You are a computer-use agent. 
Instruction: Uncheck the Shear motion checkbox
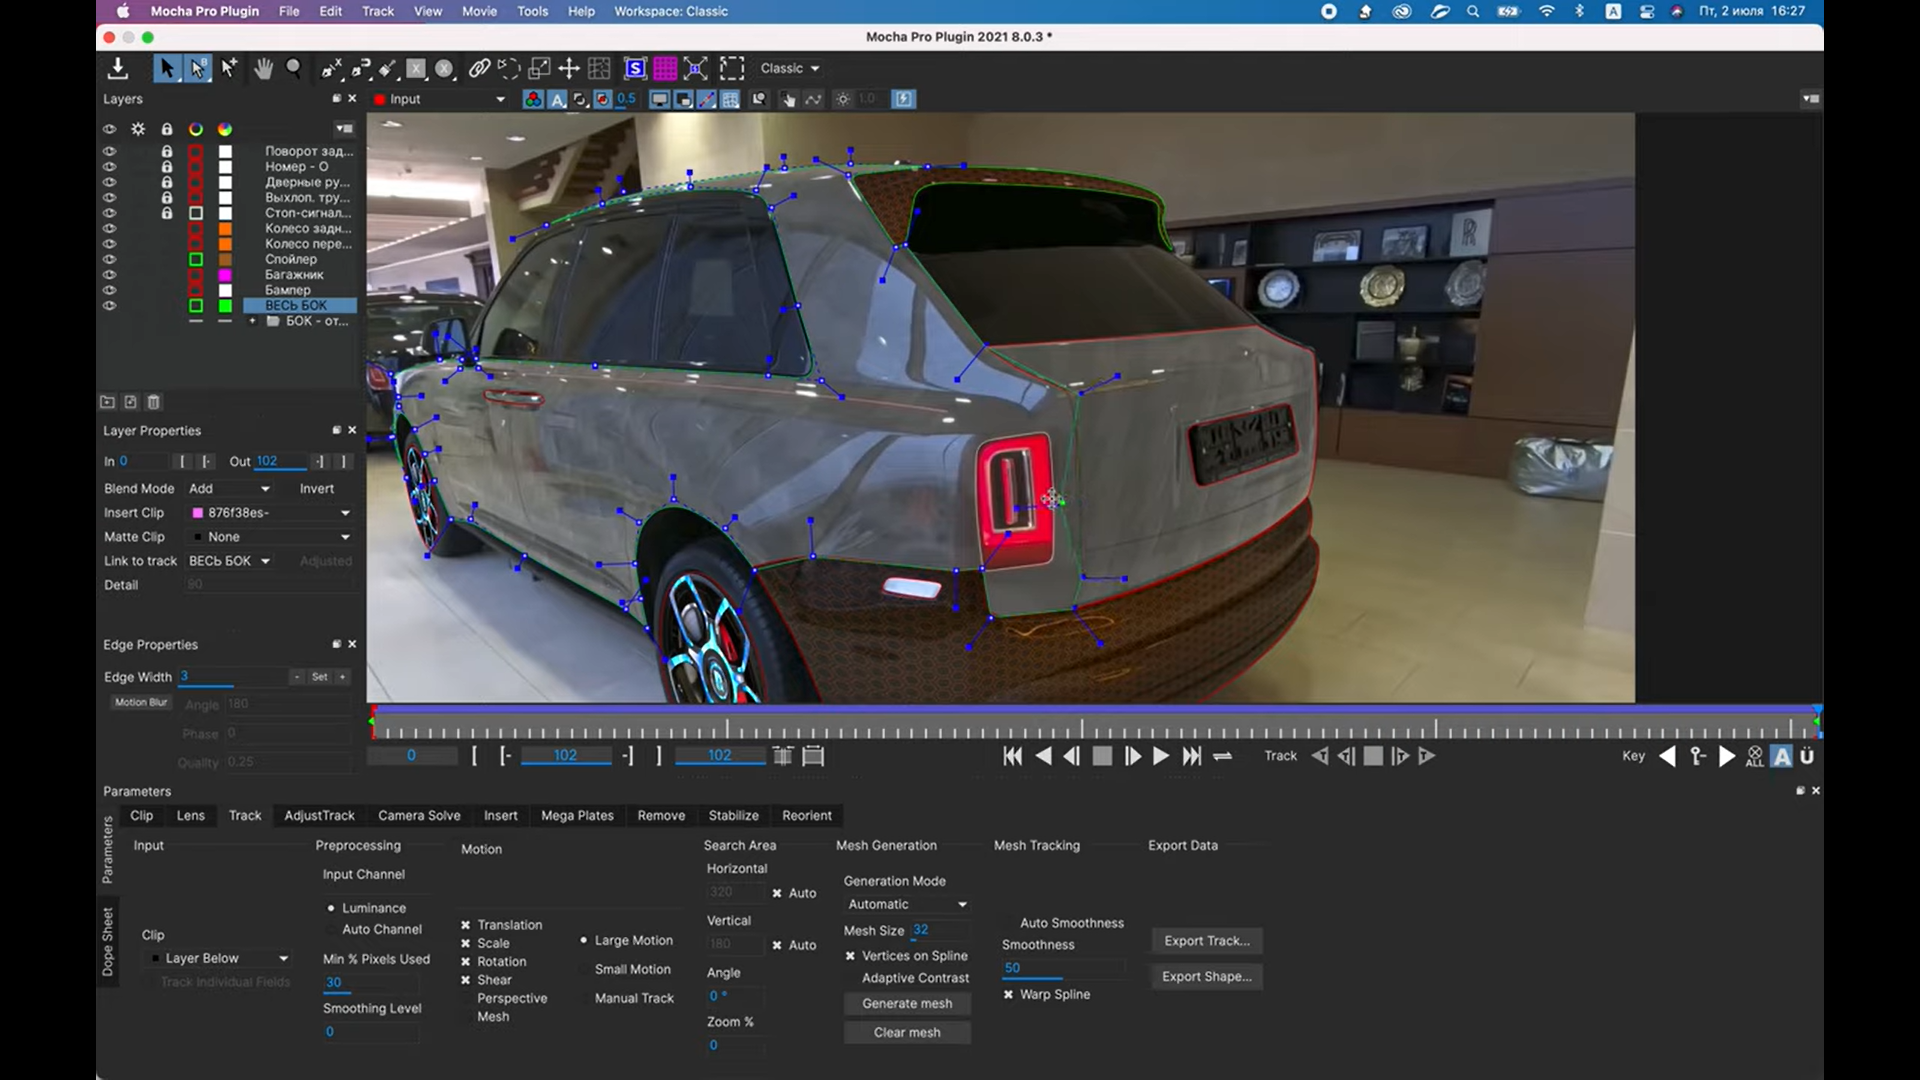[465, 980]
